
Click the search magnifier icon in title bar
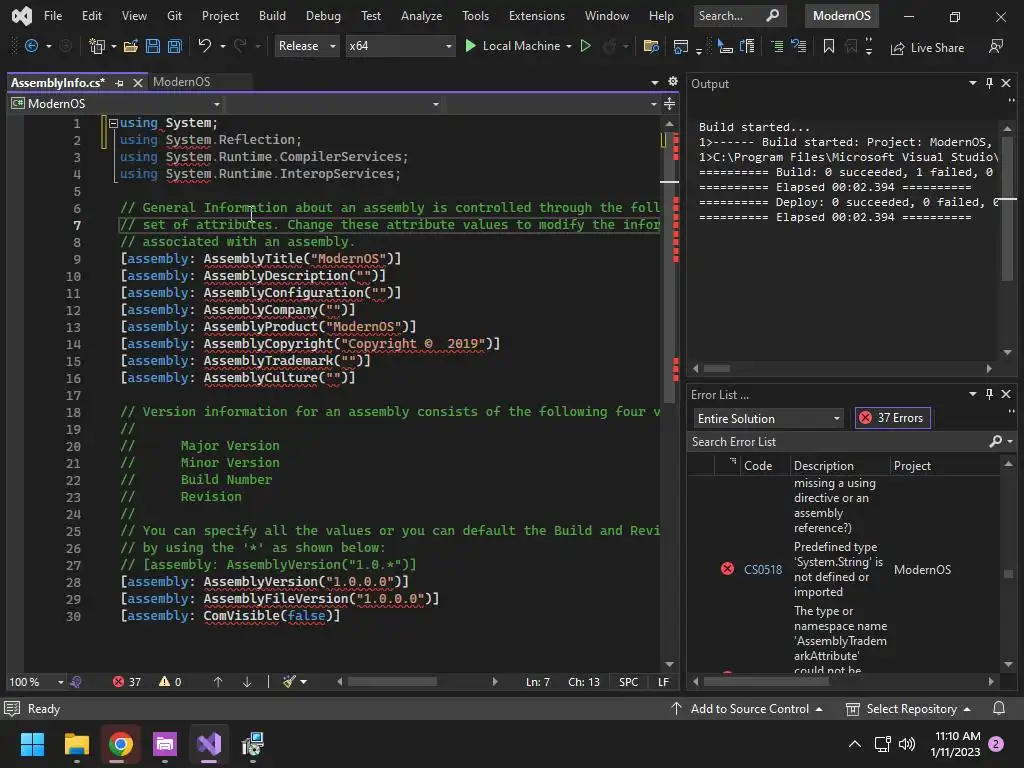coord(773,15)
